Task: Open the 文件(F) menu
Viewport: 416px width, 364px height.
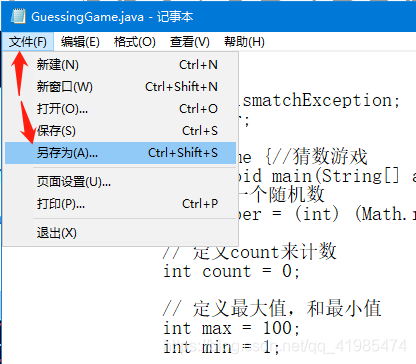Action: 28,42
